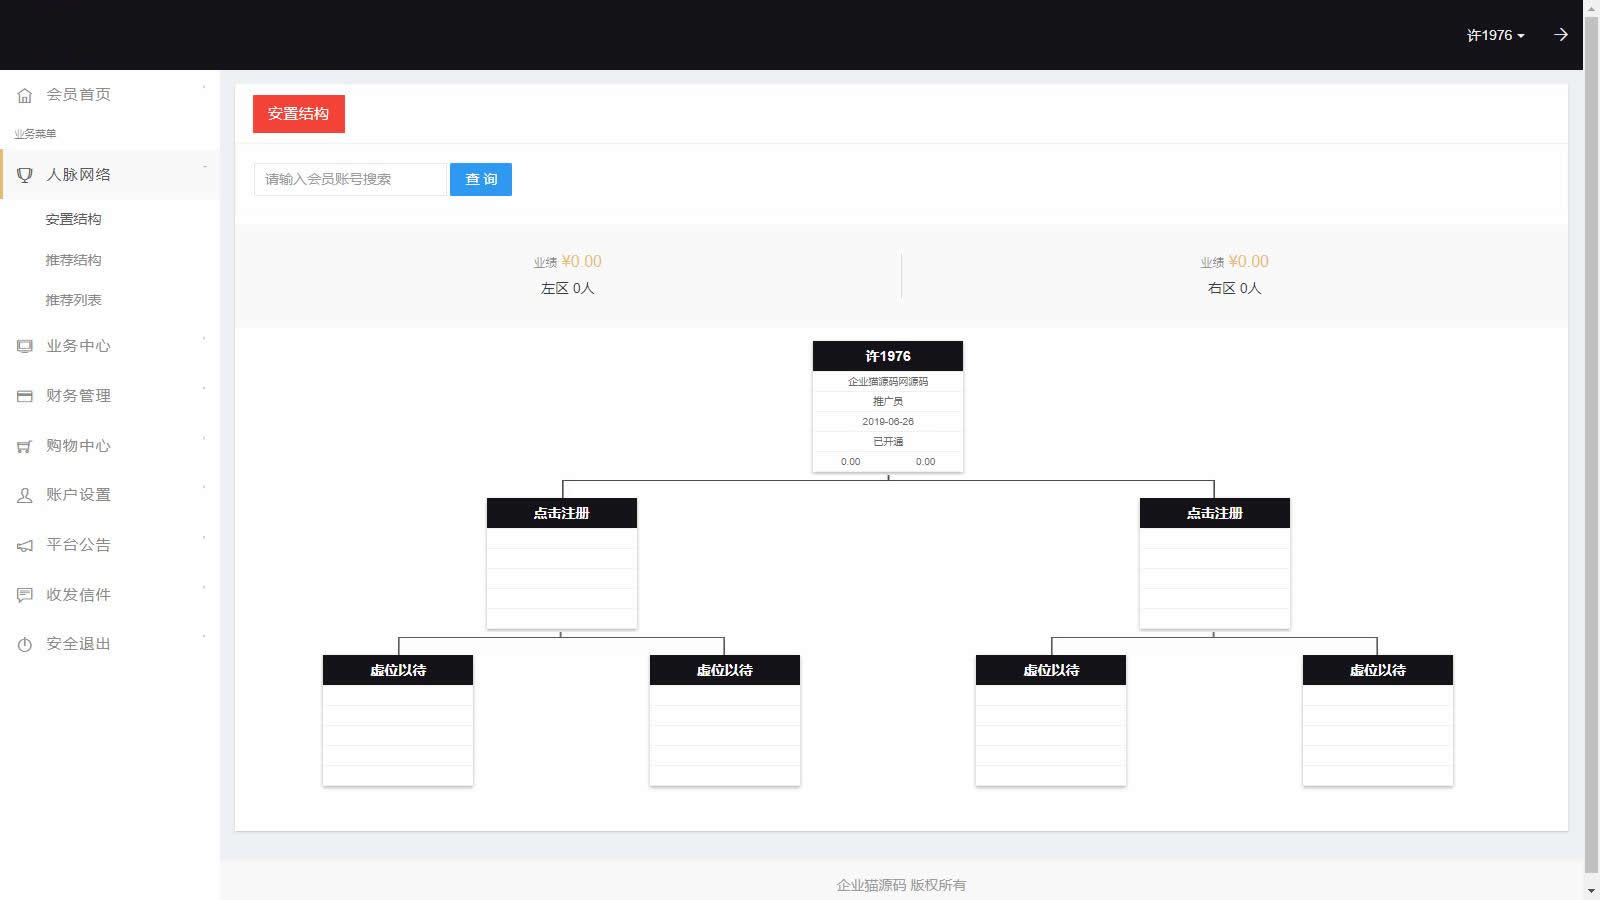Click the left 点击注册 node
Image resolution: width=1600 pixels, height=900 pixels.
click(561, 513)
